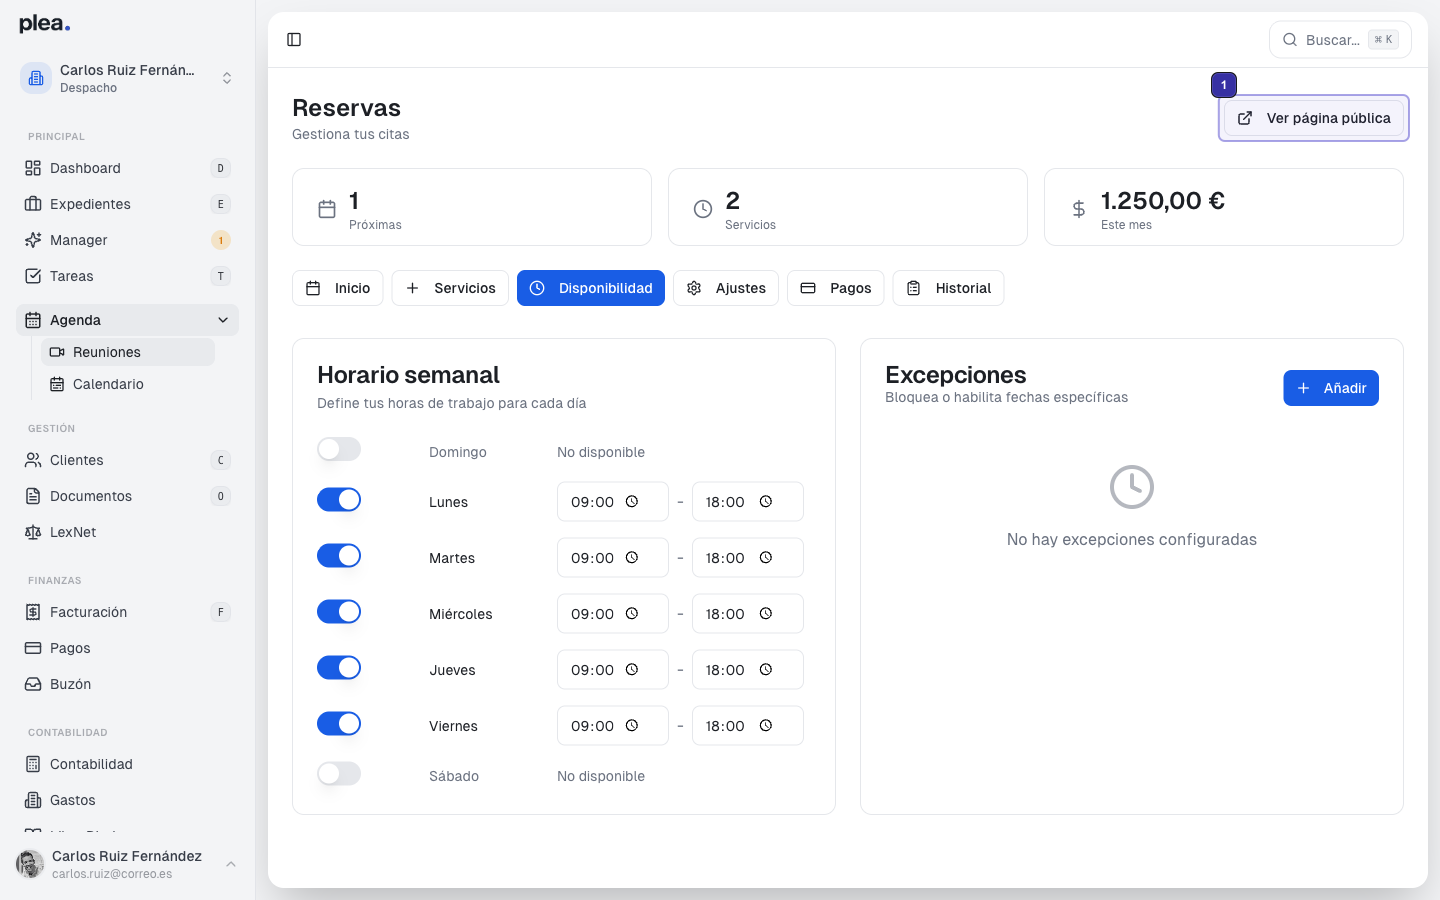Switch to the Servicios tab
This screenshot has height=900, width=1440.
pyautogui.click(x=450, y=288)
